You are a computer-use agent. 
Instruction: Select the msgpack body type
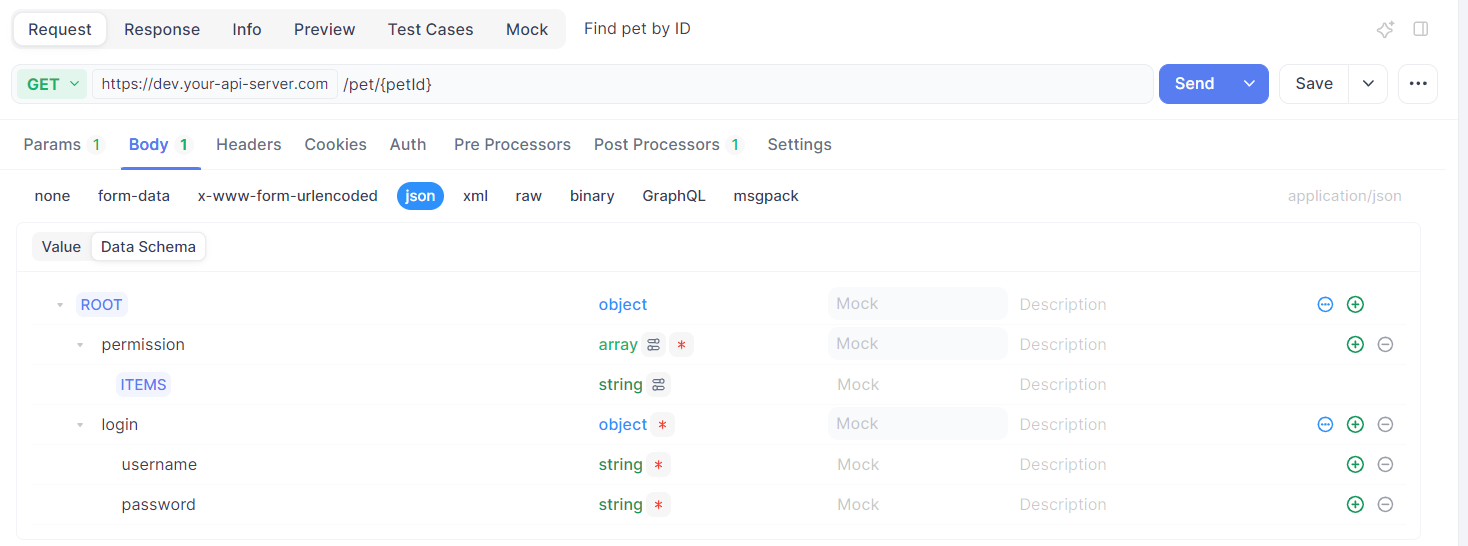tap(766, 196)
